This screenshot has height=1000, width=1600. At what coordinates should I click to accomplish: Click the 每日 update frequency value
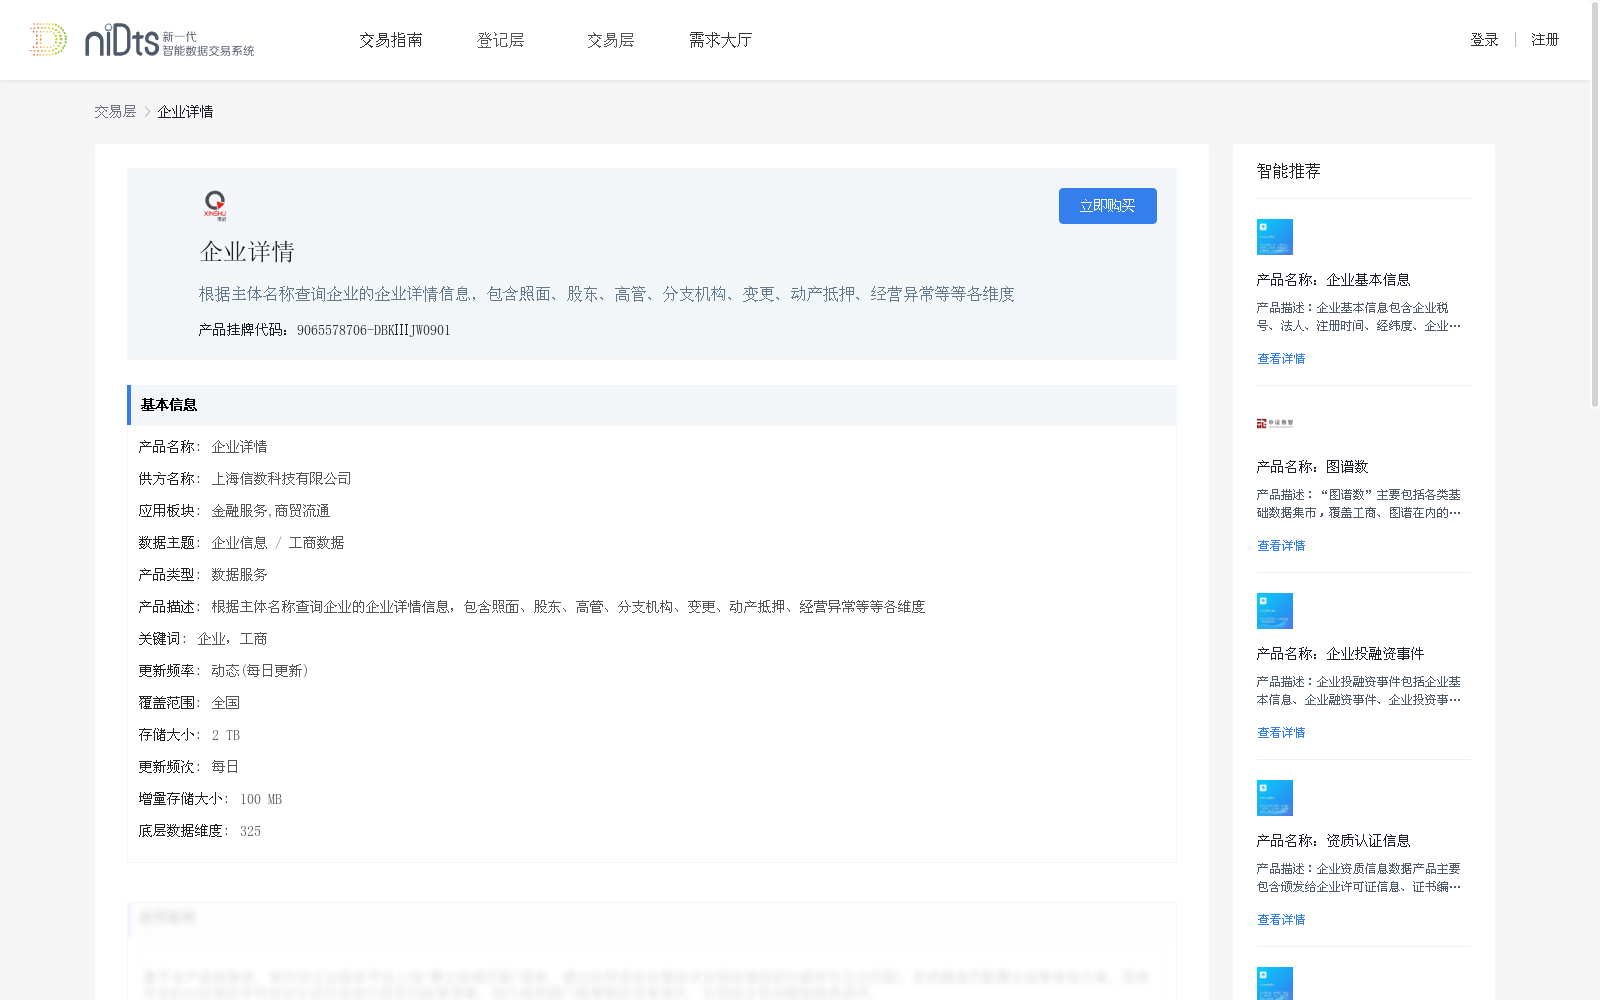pyautogui.click(x=225, y=767)
